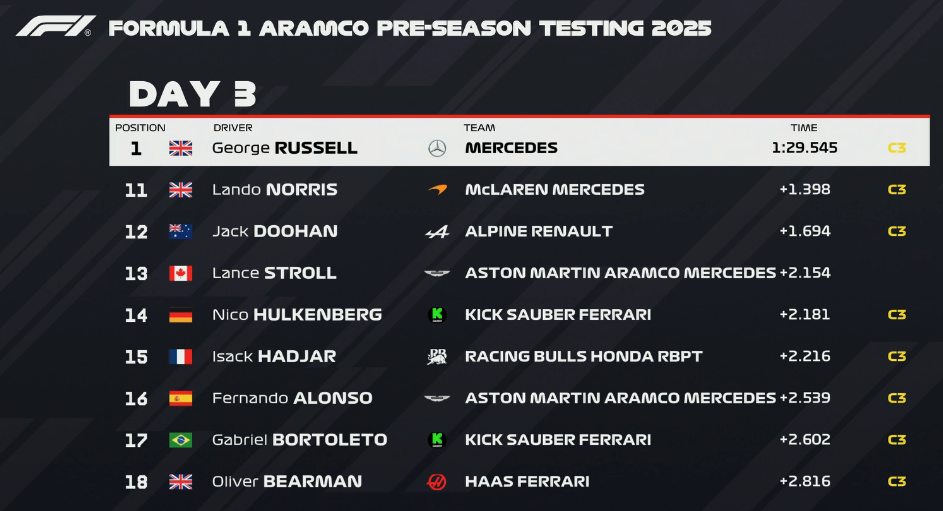This screenshot has height=511, width=943.
Task: Select driver name George RUSSELL
Action: tap(285, 148)
